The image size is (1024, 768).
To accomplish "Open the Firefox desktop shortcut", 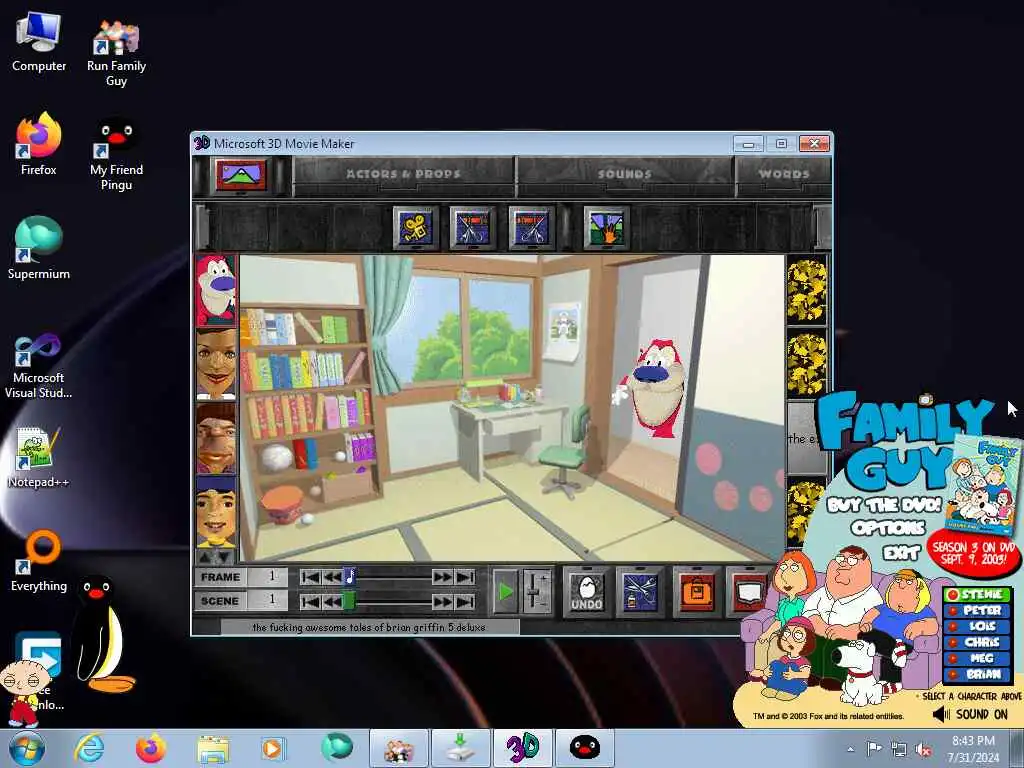I will [x=39, y=144].
